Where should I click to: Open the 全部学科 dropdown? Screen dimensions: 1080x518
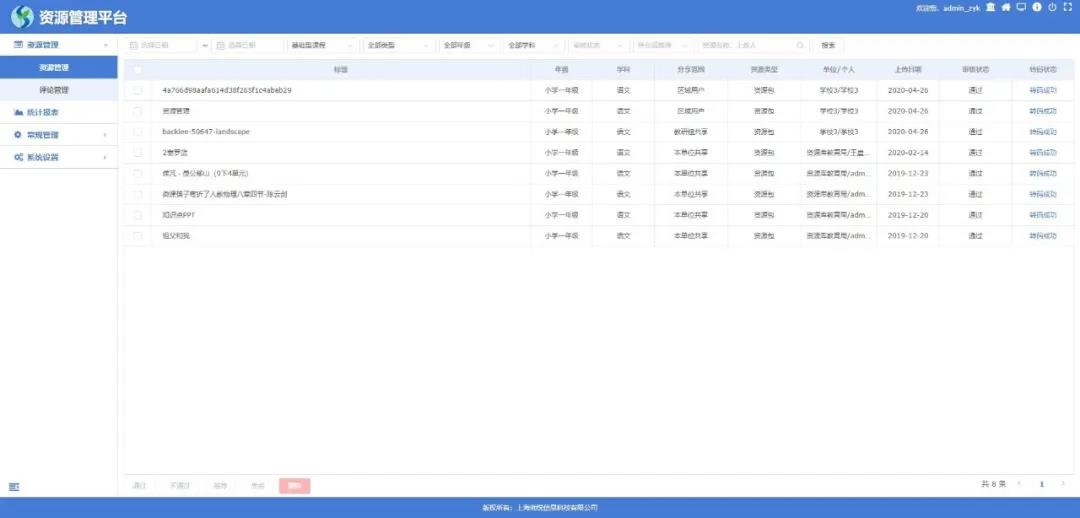[534, 45]
